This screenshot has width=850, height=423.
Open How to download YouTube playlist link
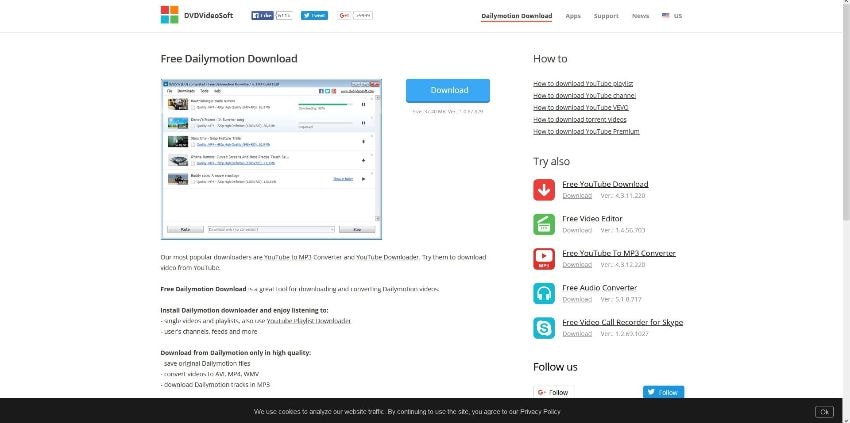583,84
